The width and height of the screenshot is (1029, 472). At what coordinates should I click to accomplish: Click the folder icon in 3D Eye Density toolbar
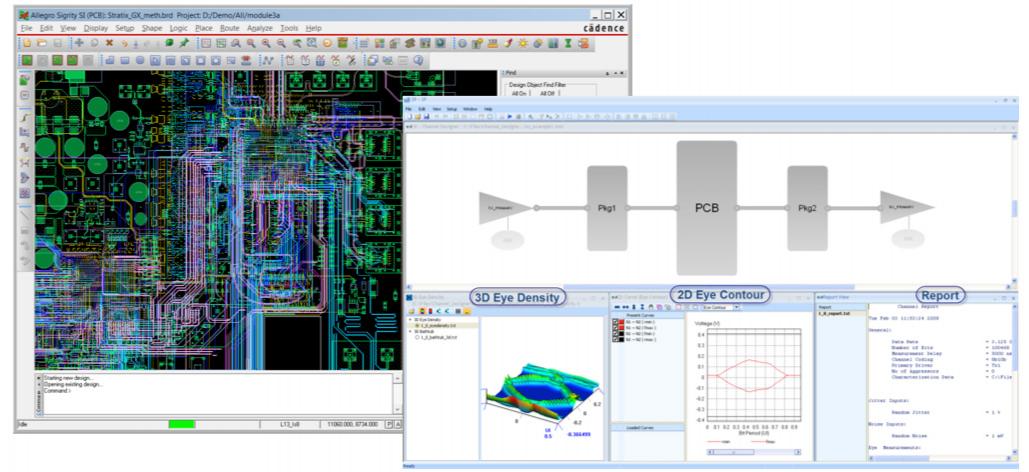point(411,311)
